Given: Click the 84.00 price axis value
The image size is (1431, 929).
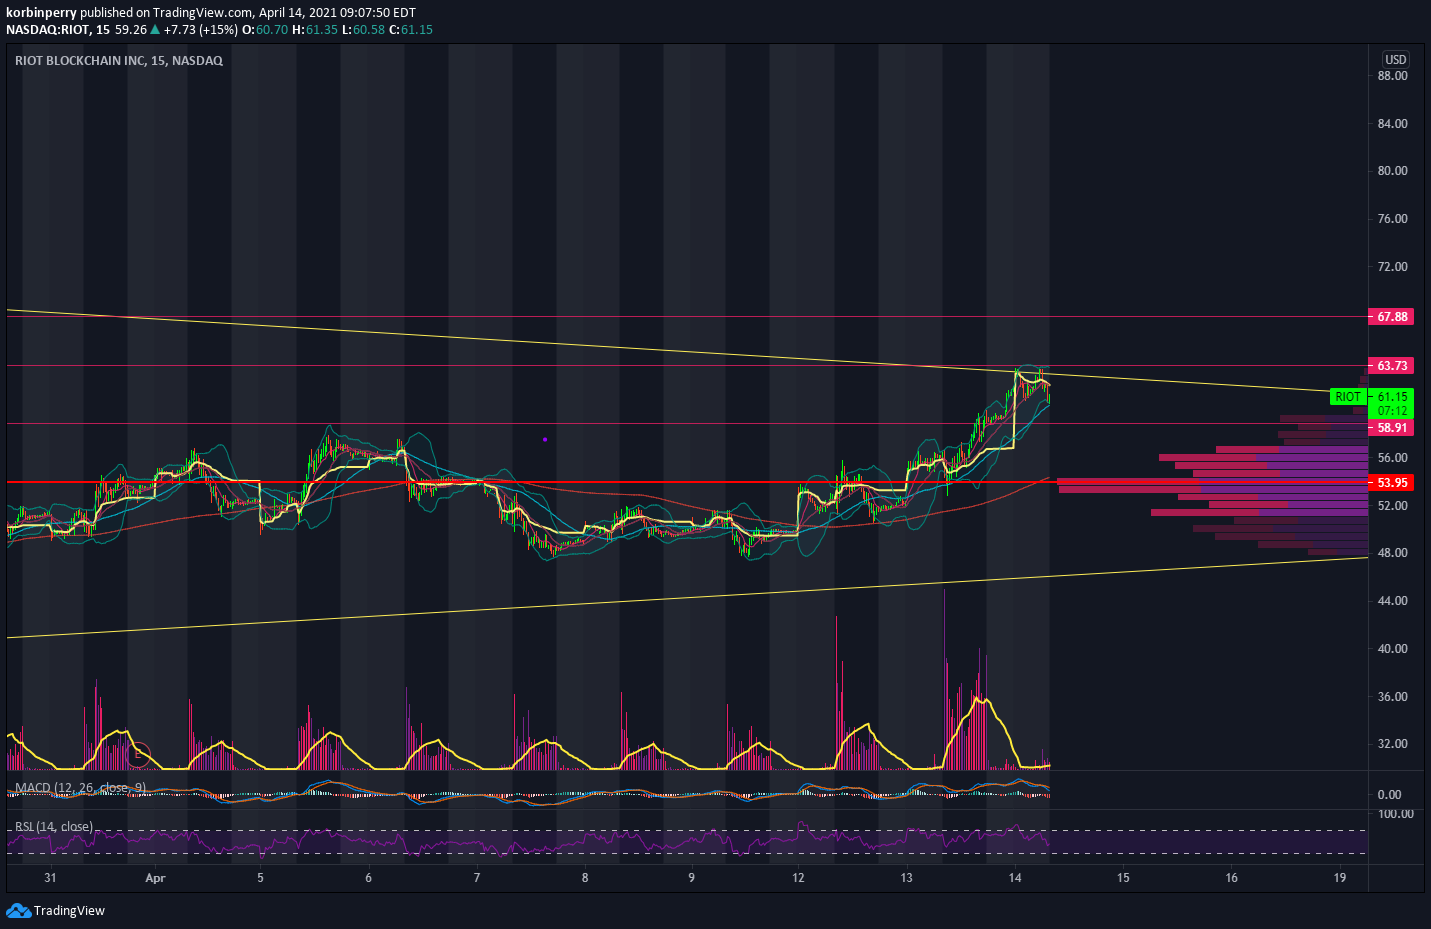Looking at the screenshot, I should [1392, 124].
